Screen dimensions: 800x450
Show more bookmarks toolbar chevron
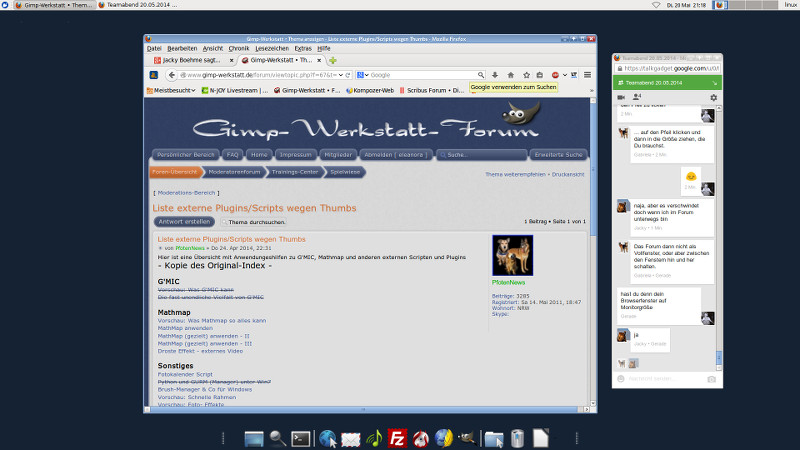(592, 90)
